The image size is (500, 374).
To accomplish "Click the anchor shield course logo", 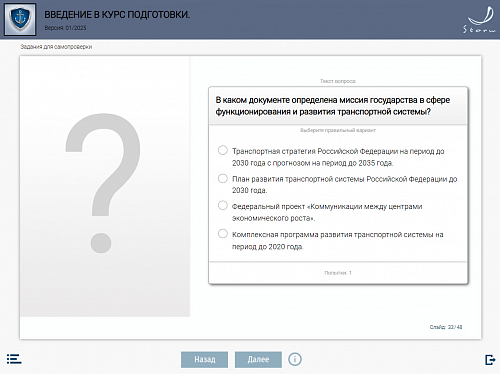I will tap(20, 20).
